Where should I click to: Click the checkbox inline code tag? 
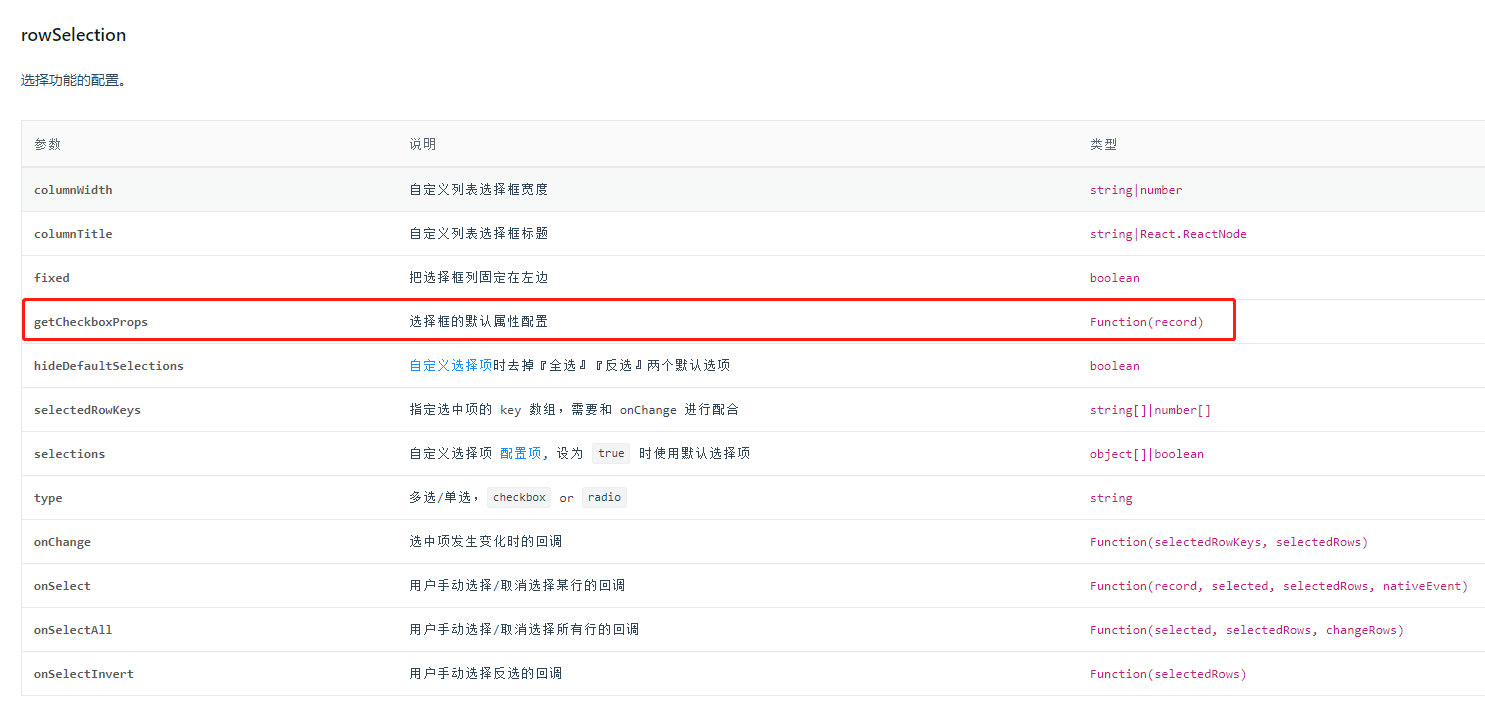tap(518, 497)
